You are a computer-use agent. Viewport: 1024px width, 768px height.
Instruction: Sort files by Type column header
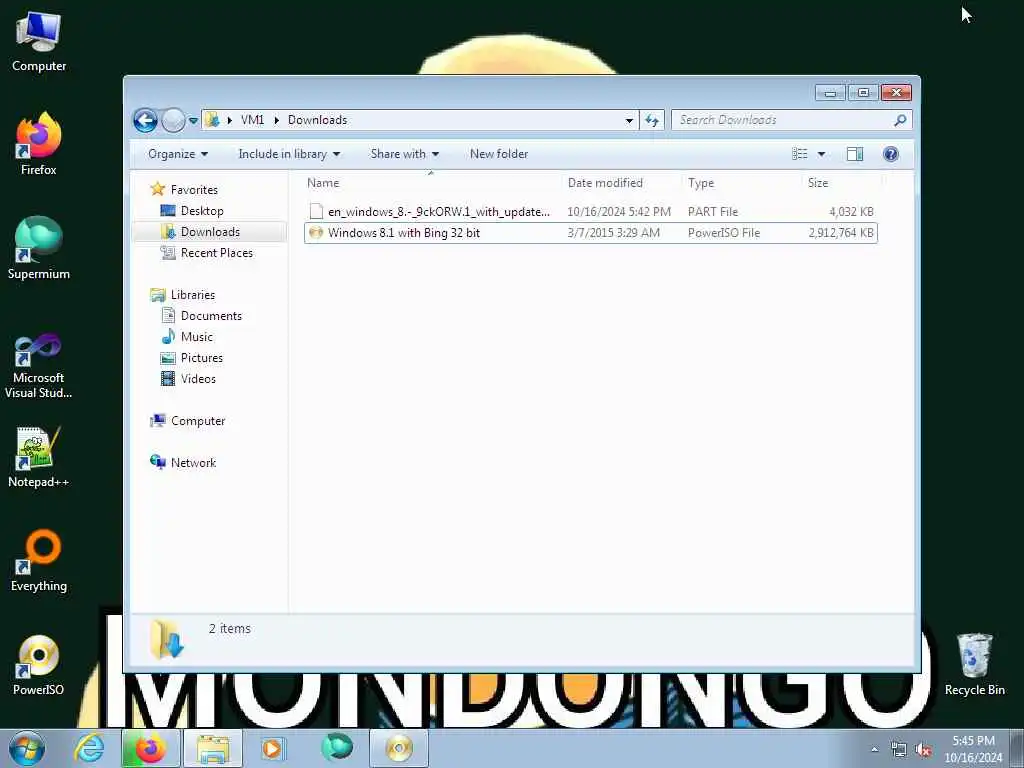[x=742, y=183]
